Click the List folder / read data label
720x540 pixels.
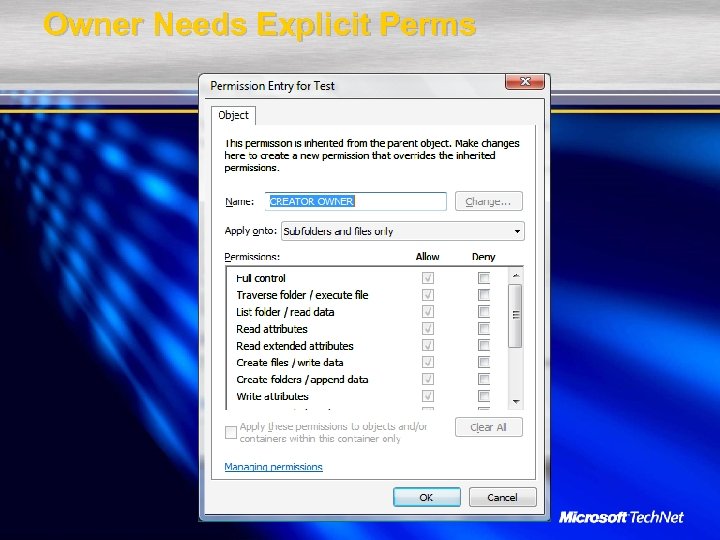285,312
